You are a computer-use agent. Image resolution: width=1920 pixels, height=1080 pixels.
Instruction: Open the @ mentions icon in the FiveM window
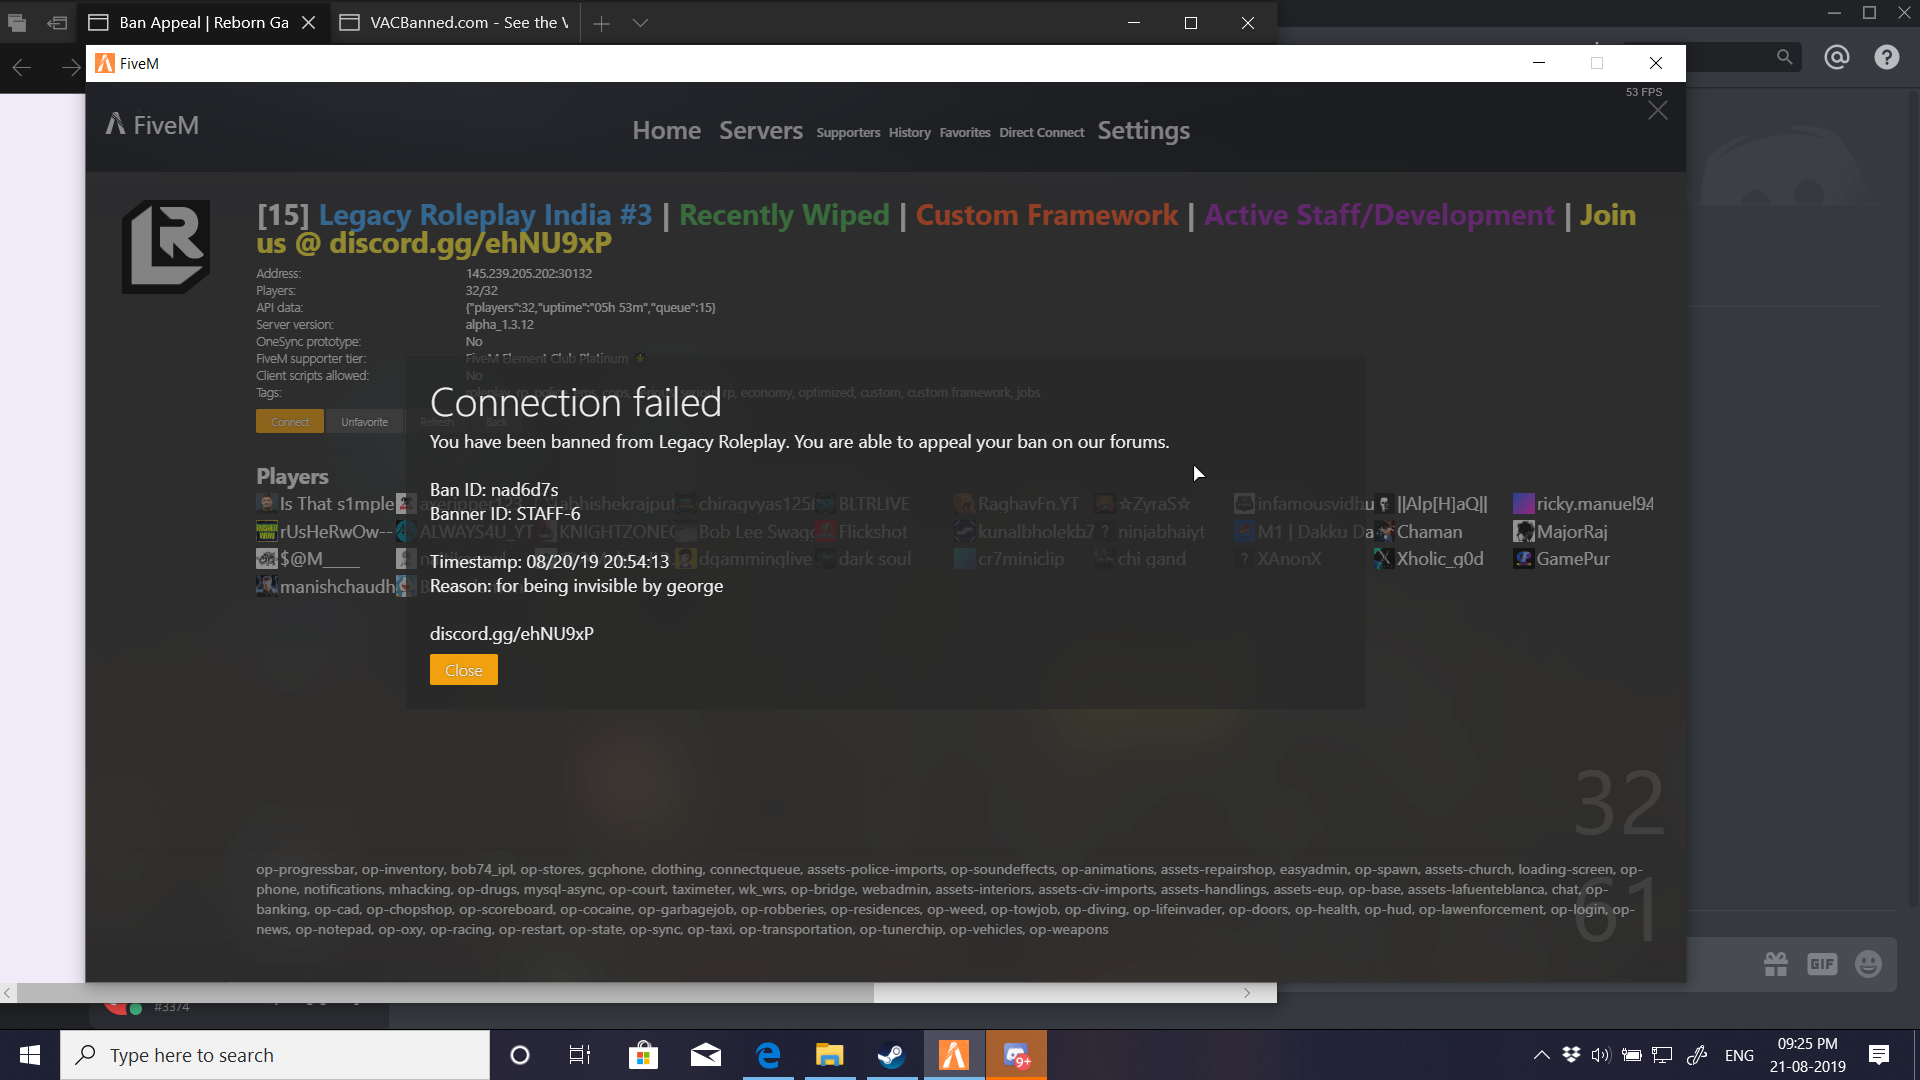[1836, 57]
